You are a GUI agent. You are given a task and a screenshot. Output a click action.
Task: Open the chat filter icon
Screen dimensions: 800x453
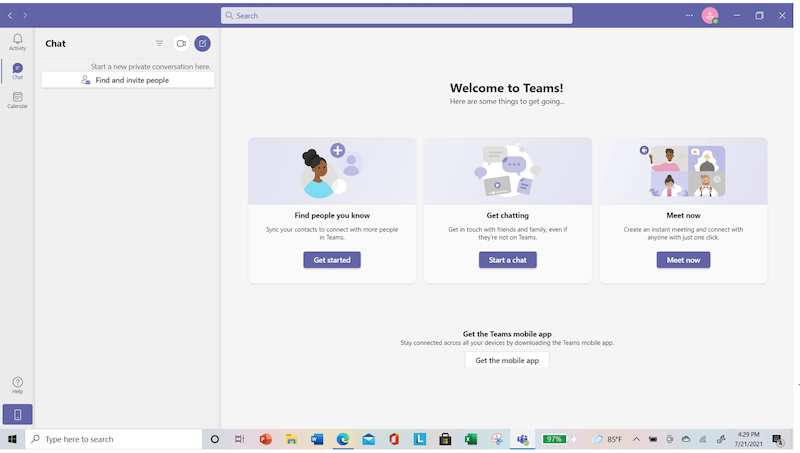[x=160, y=43]
